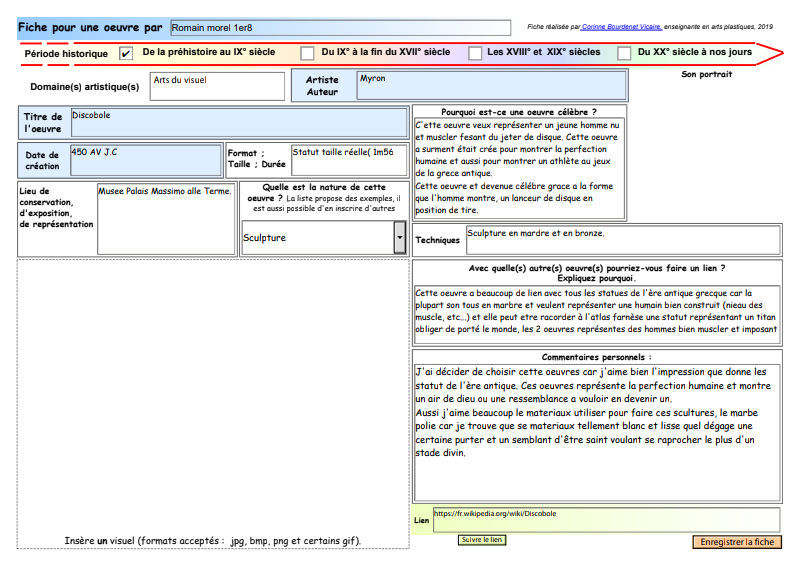Viewport: 800px width, 566px height.
Task: Select the format field 'Statut taille réelle'
Action: pos(348,160)
